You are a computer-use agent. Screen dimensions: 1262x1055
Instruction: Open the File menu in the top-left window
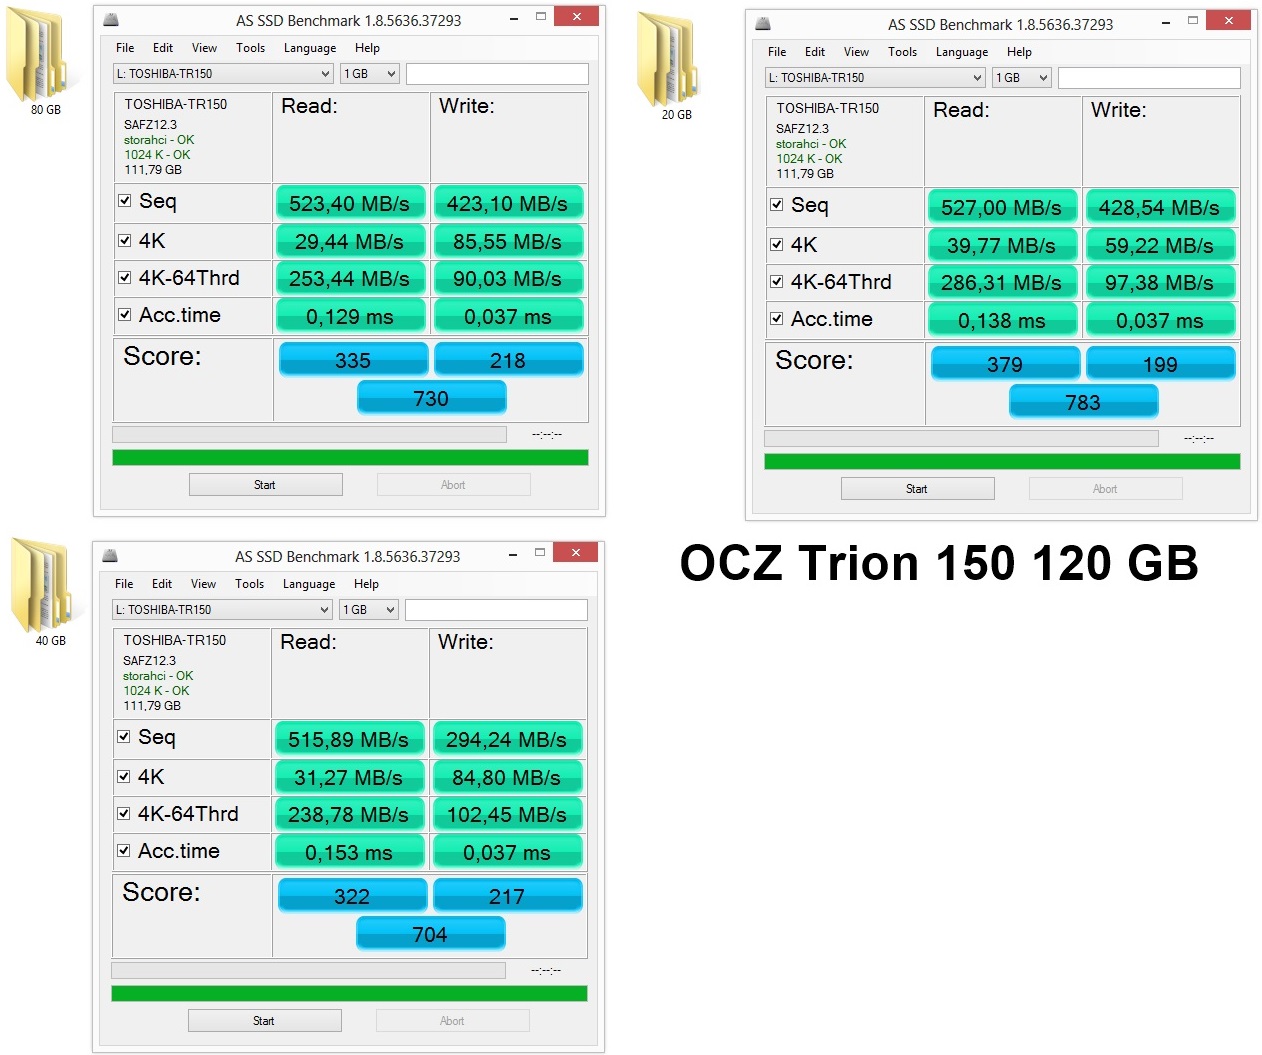[125, 47]
